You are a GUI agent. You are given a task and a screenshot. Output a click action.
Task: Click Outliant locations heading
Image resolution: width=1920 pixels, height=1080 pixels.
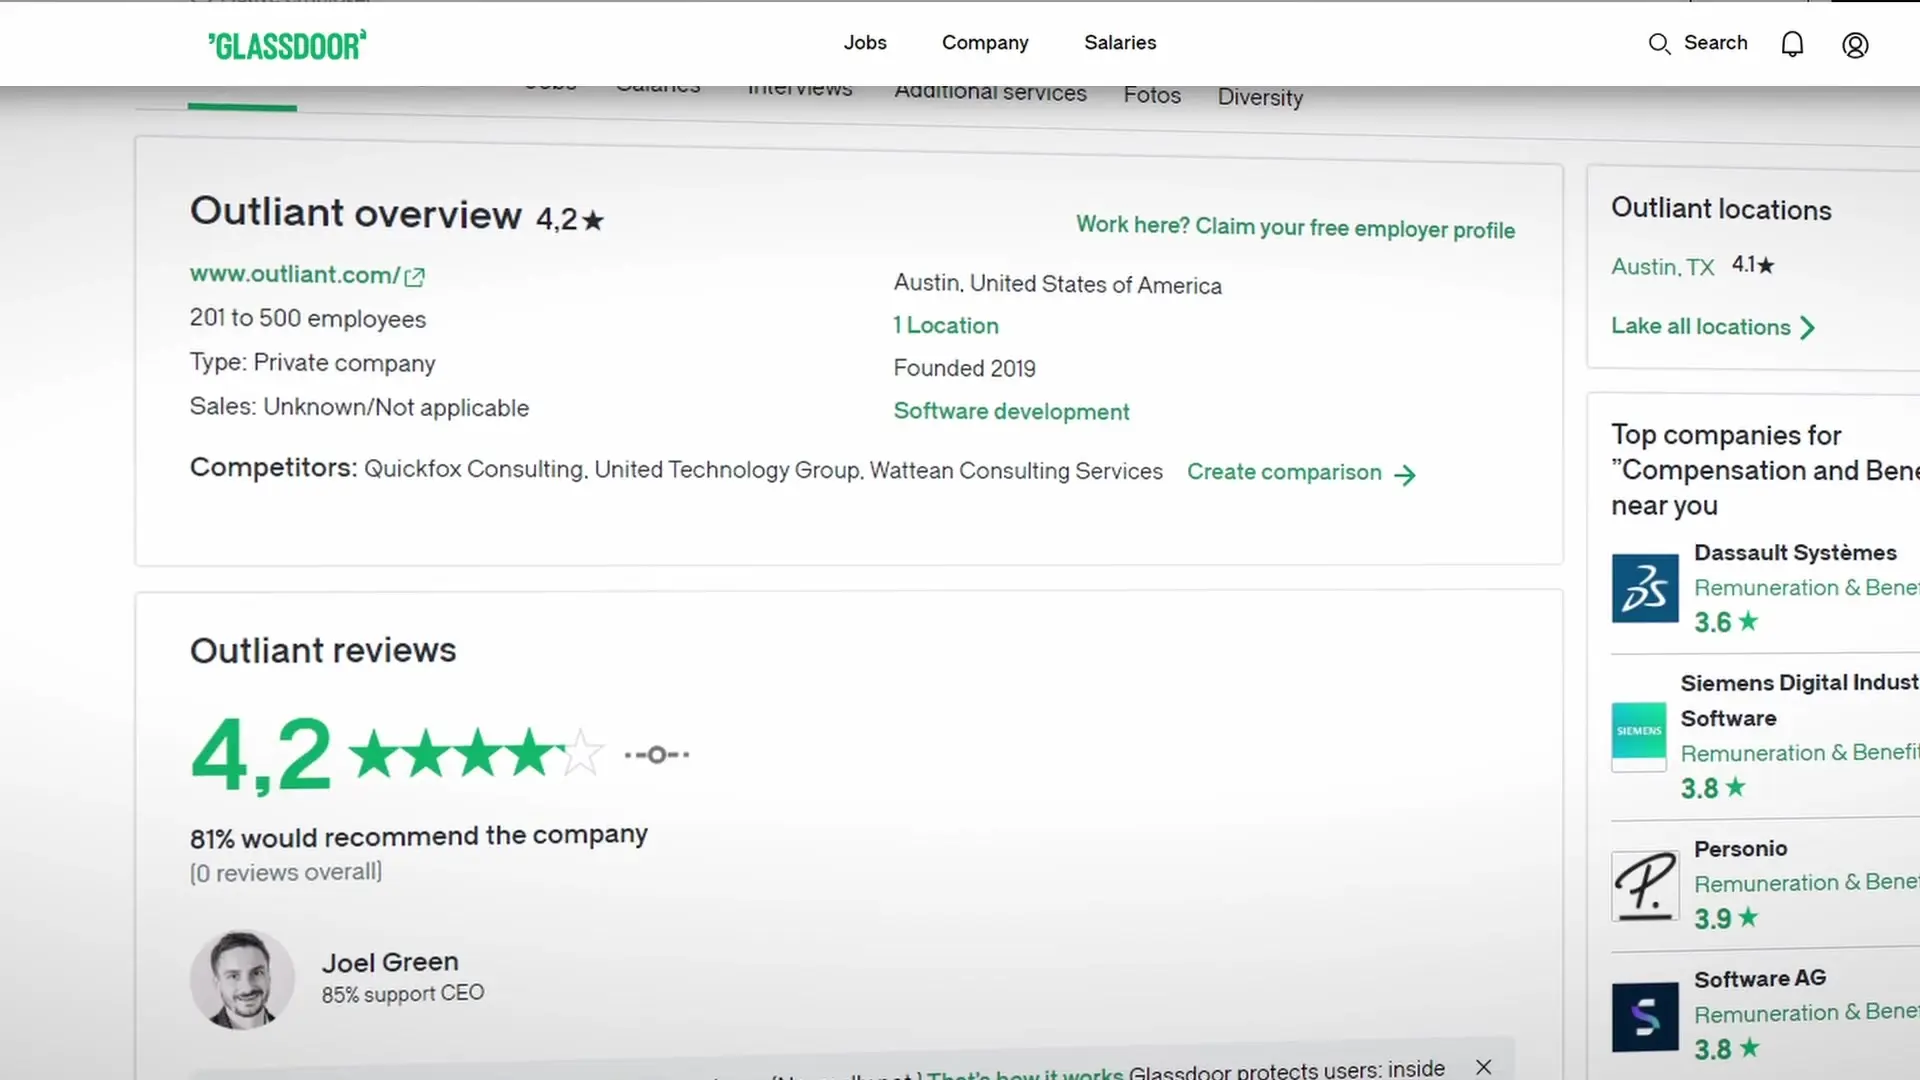point(1721,209)
